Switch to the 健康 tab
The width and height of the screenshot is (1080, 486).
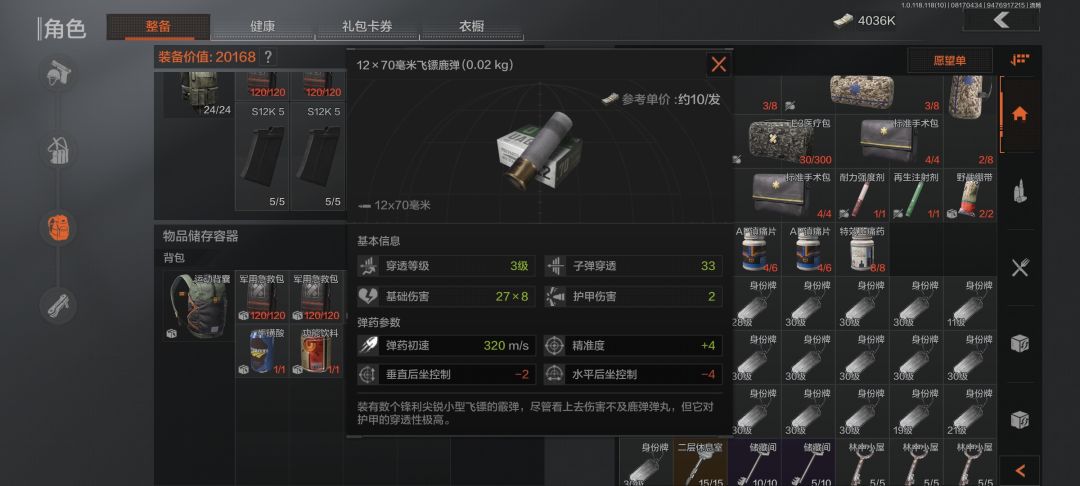262,27
